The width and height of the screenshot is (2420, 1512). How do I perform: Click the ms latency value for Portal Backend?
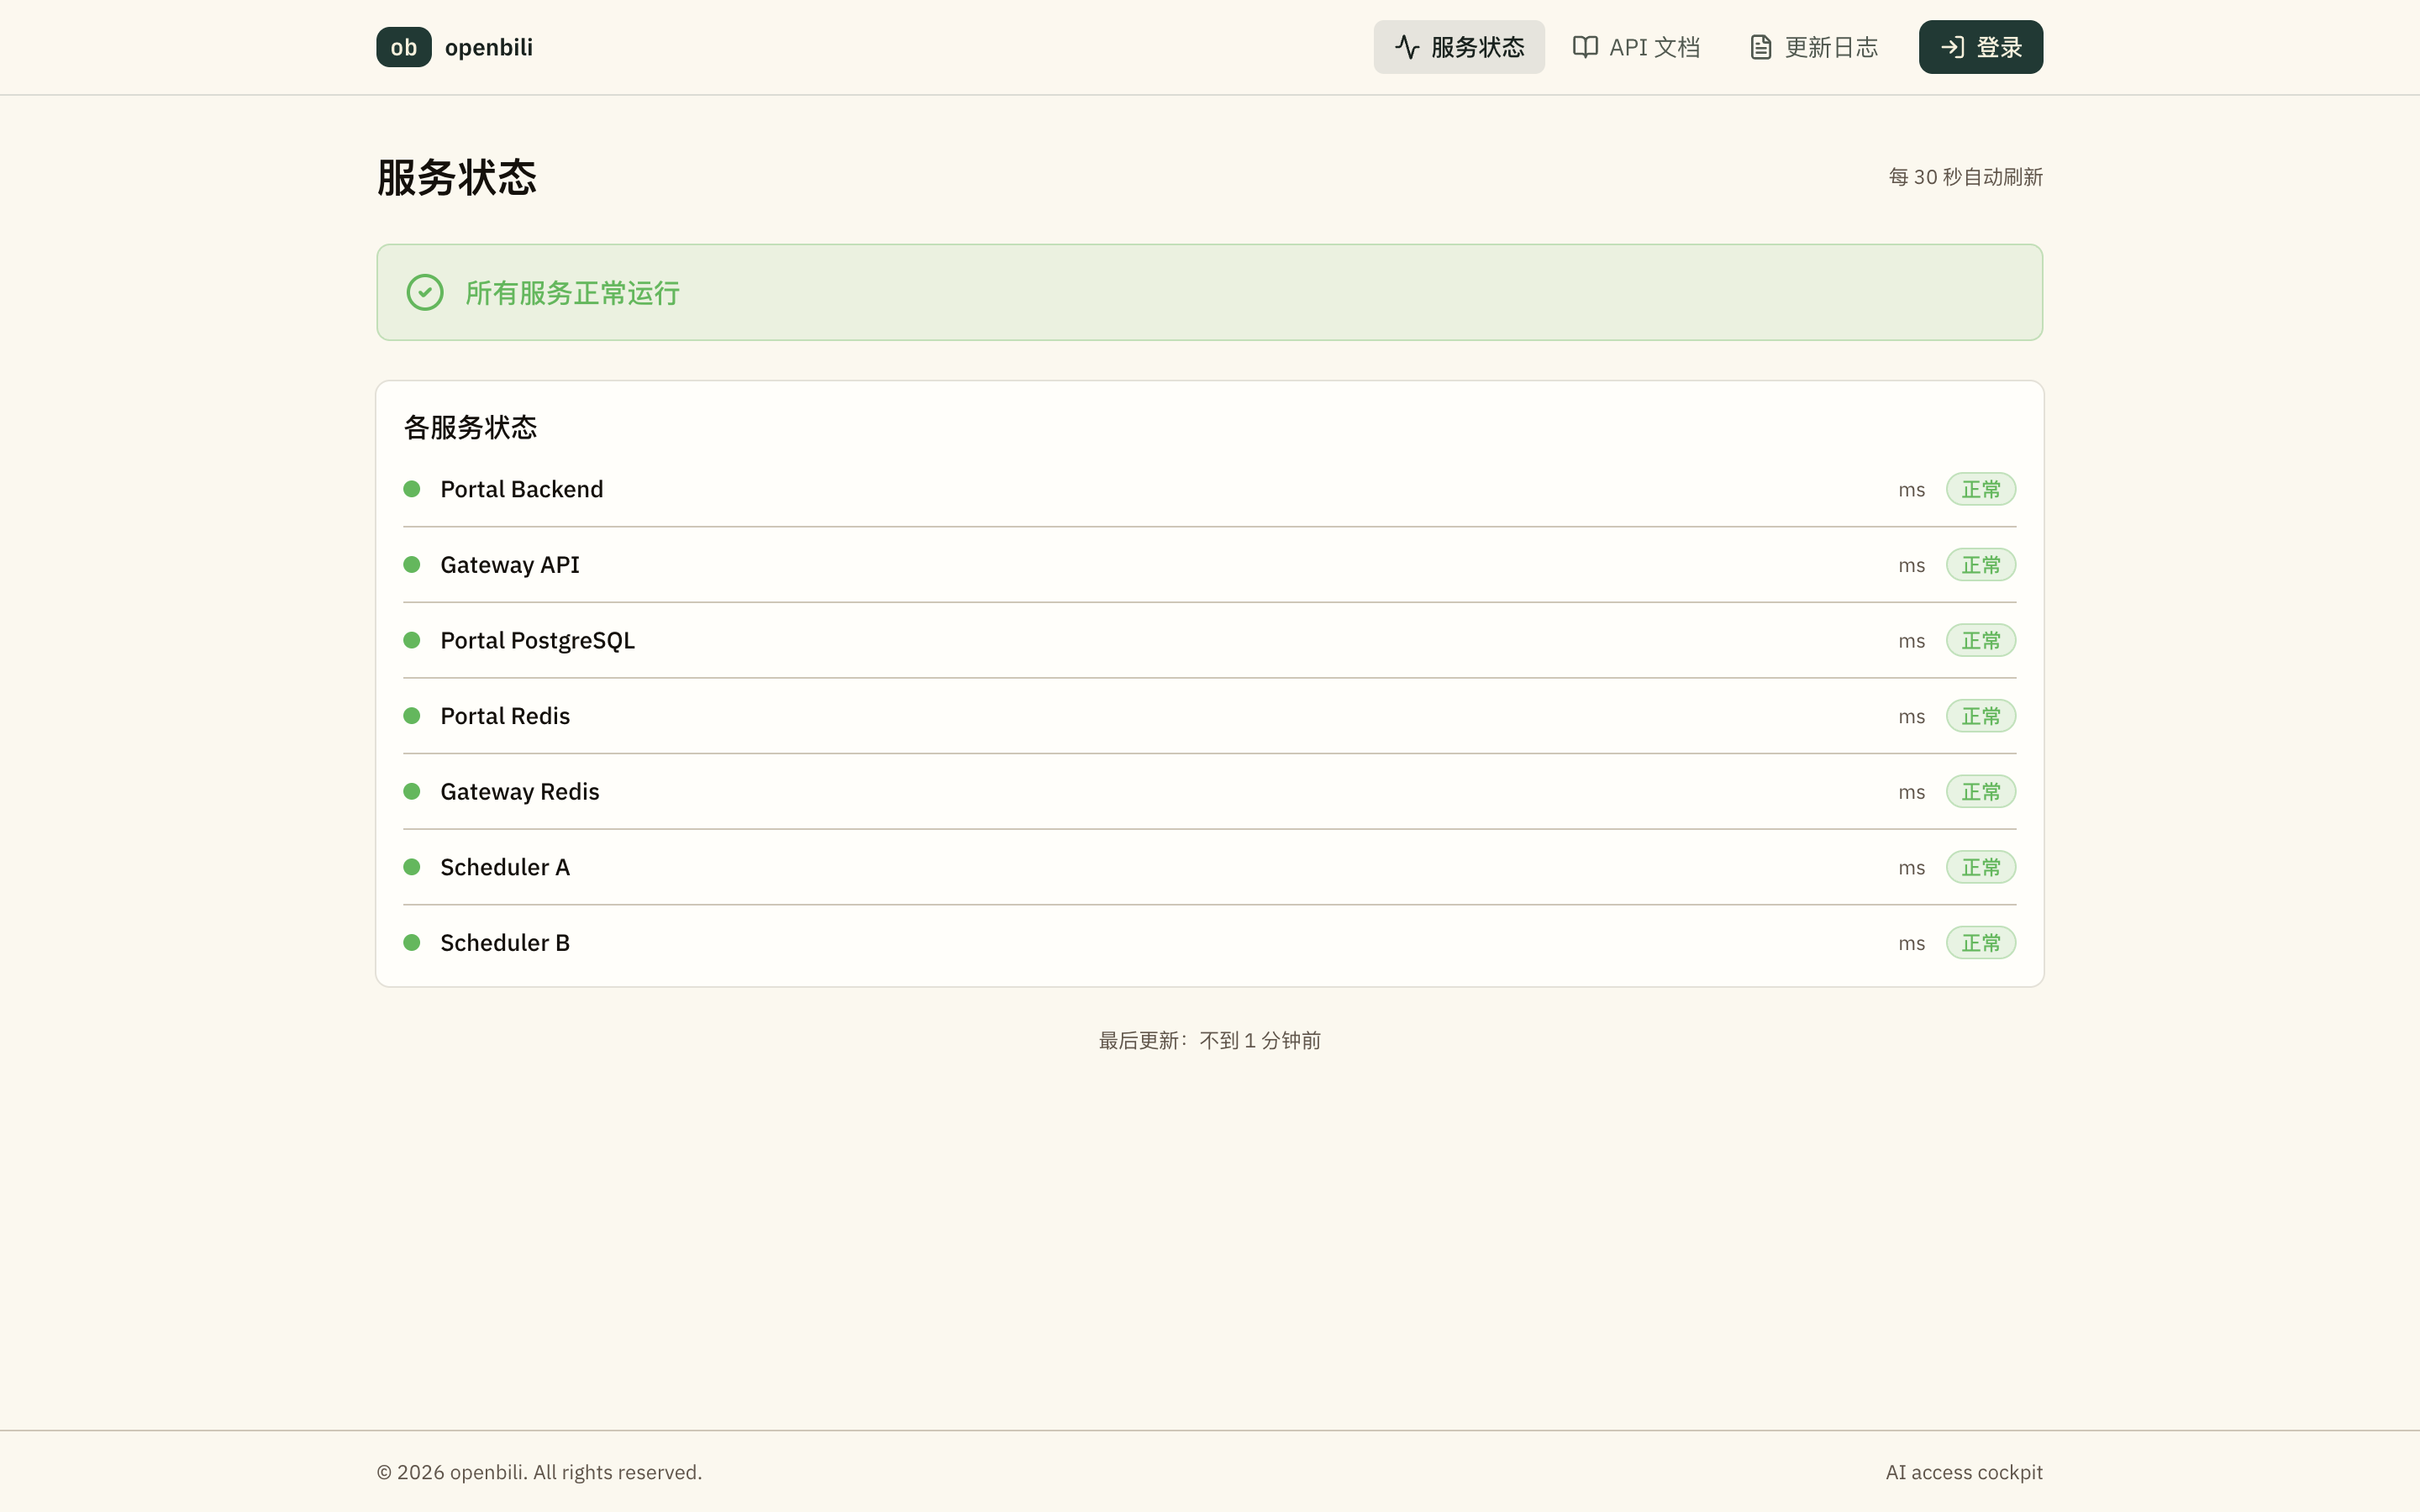tap(1911, 490)
